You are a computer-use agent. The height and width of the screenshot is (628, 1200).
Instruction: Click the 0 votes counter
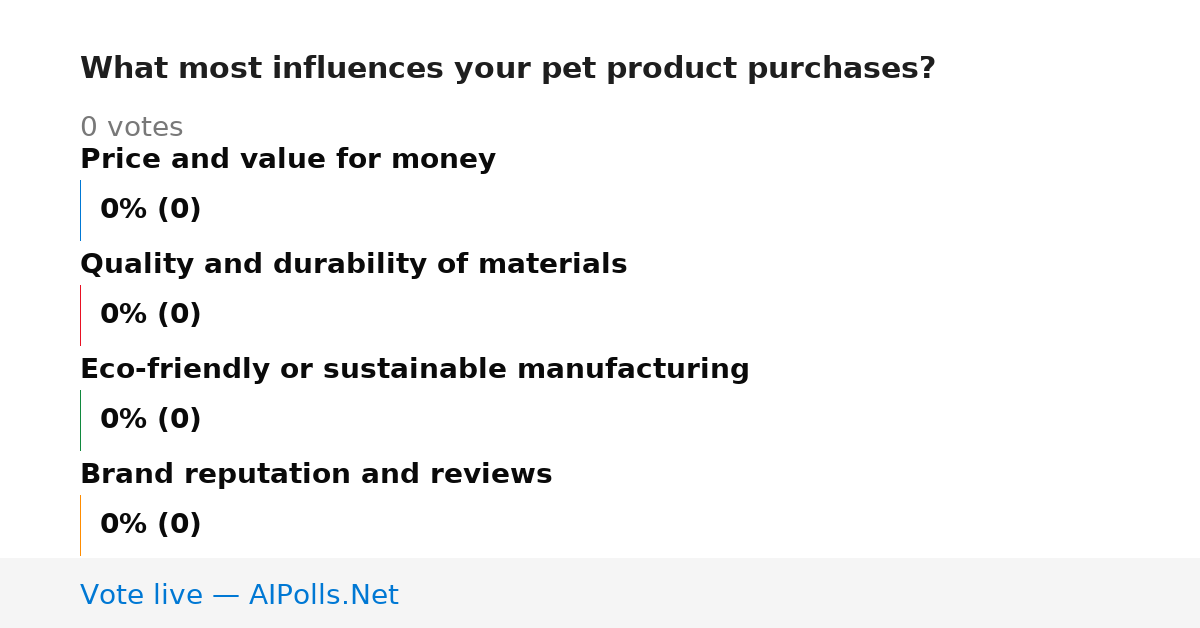point(131,128)
